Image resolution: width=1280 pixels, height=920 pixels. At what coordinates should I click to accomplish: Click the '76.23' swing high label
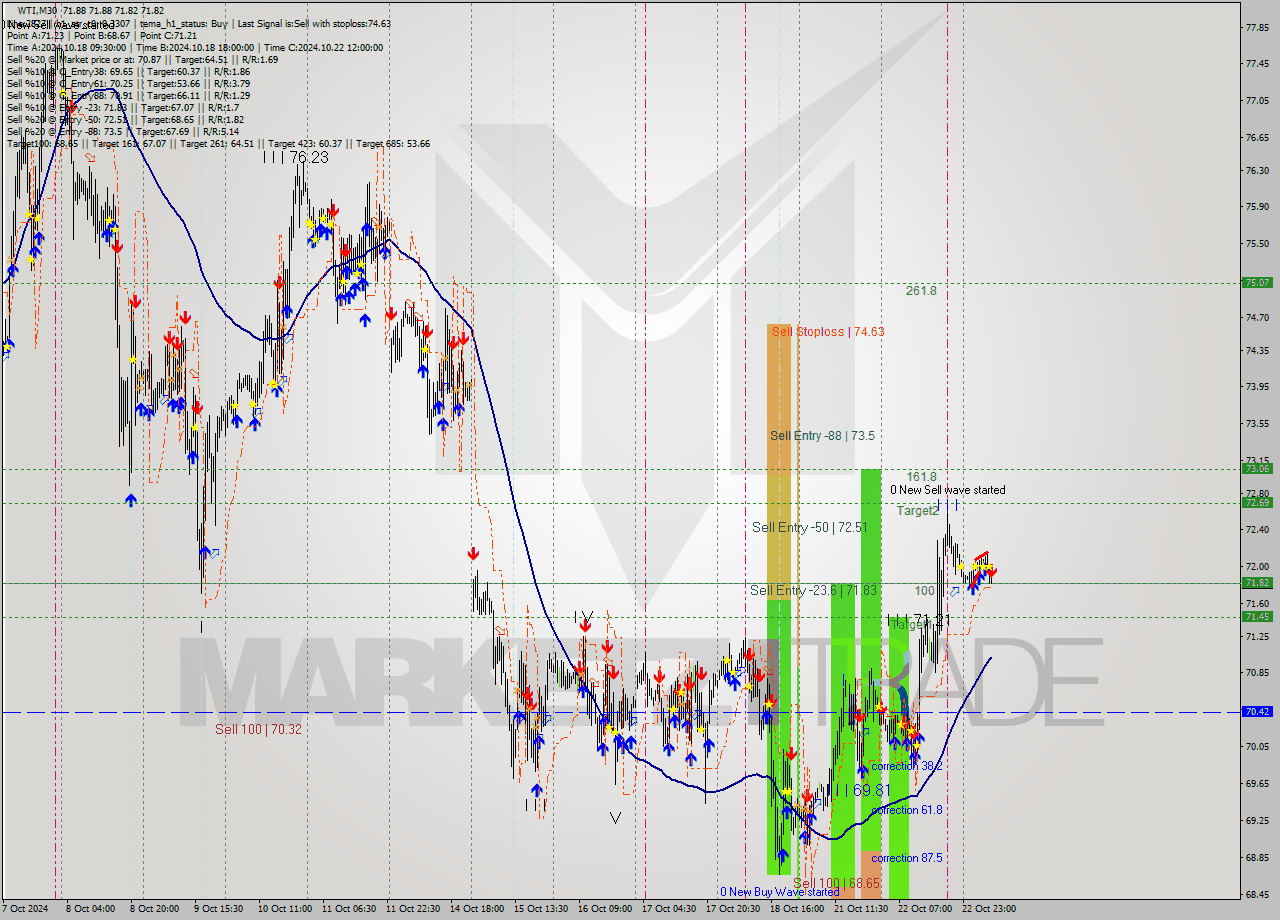pyautogui.click(x=309, y=157)
